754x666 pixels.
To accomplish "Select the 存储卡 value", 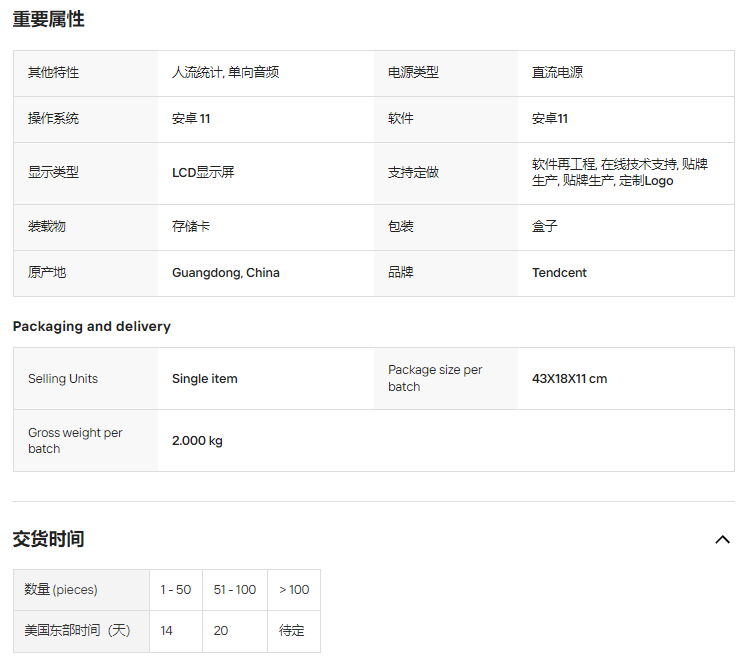I will tap(191, 226).
